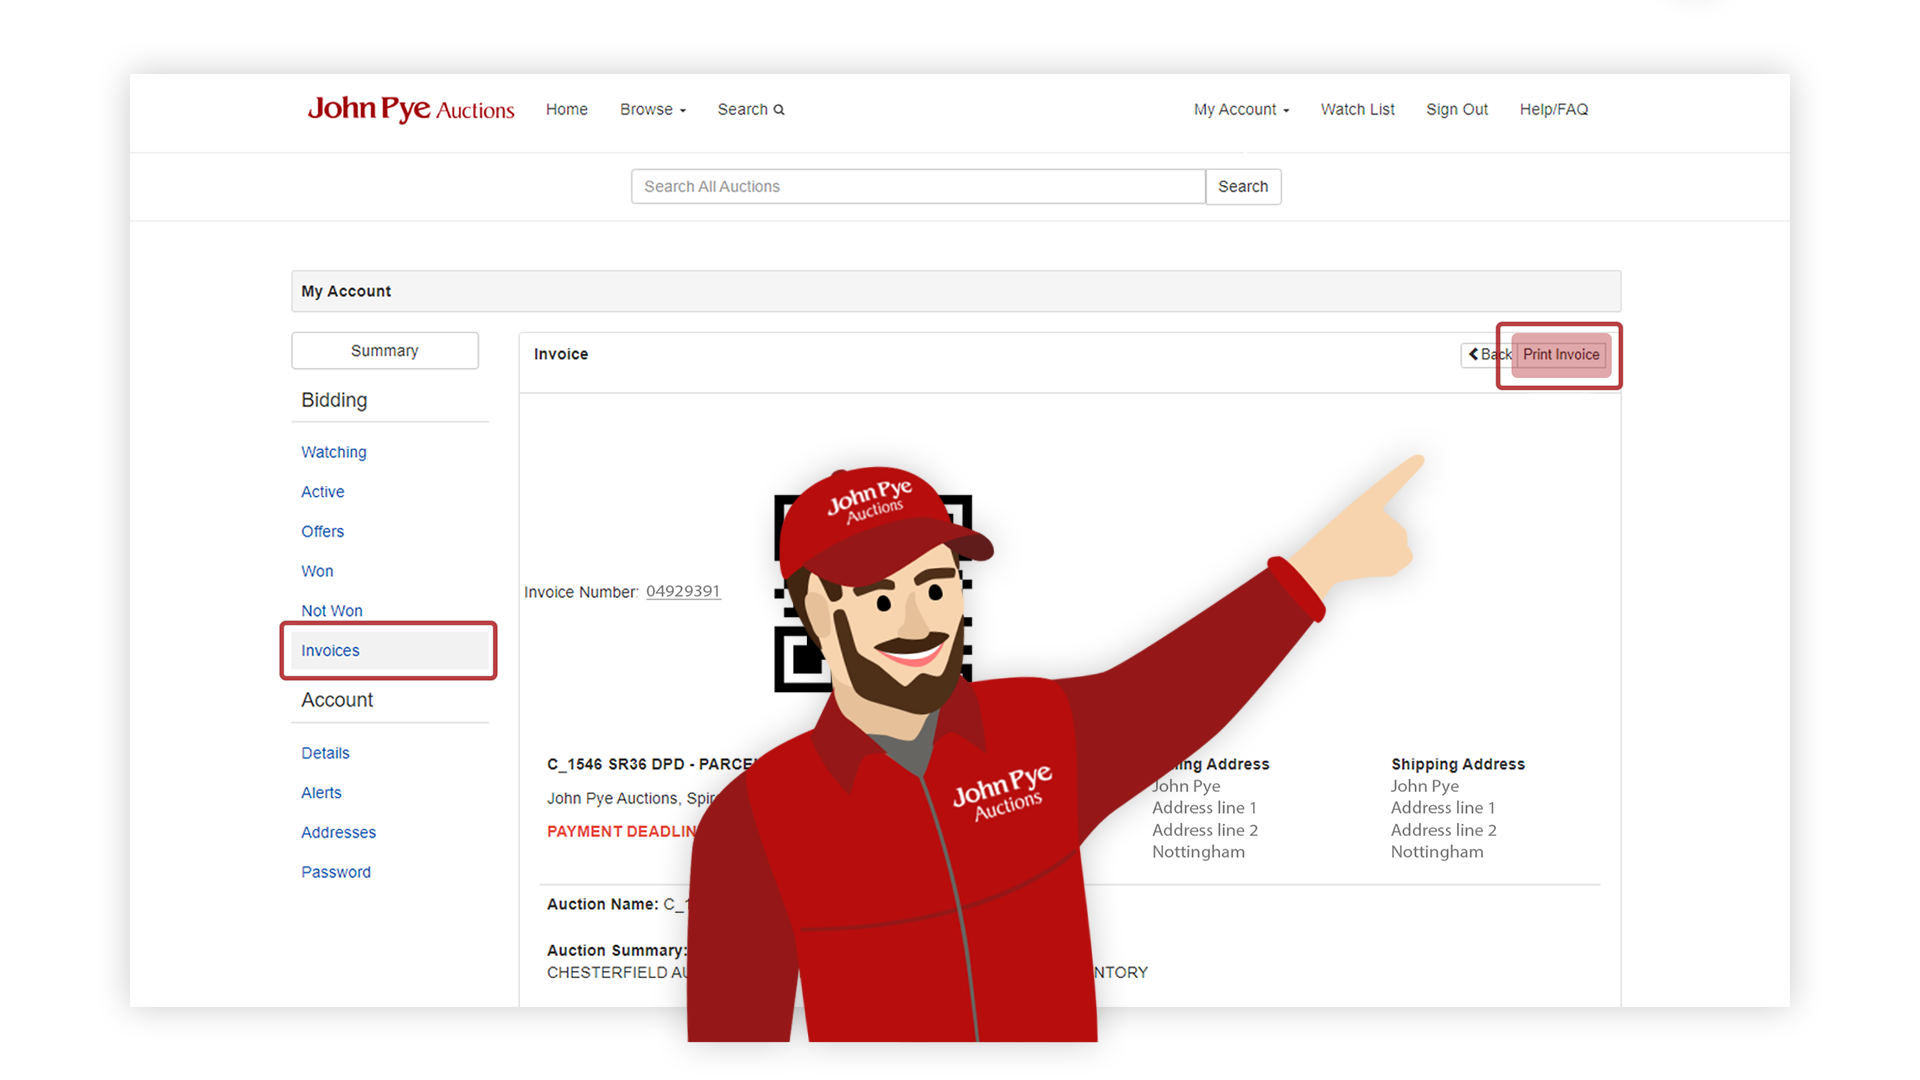The width and height of the screenshot is (1920, 1080).
Task: Select the Active bidding category
Action: click(320, 492)
